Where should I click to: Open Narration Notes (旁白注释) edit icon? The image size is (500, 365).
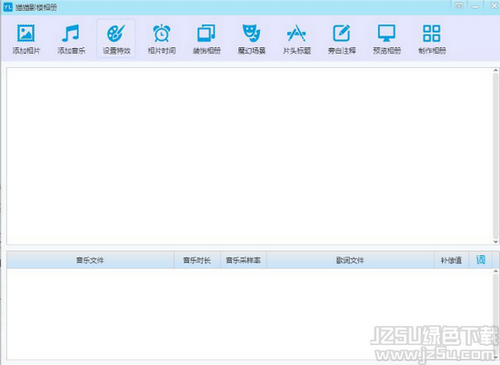coord(342,33)
